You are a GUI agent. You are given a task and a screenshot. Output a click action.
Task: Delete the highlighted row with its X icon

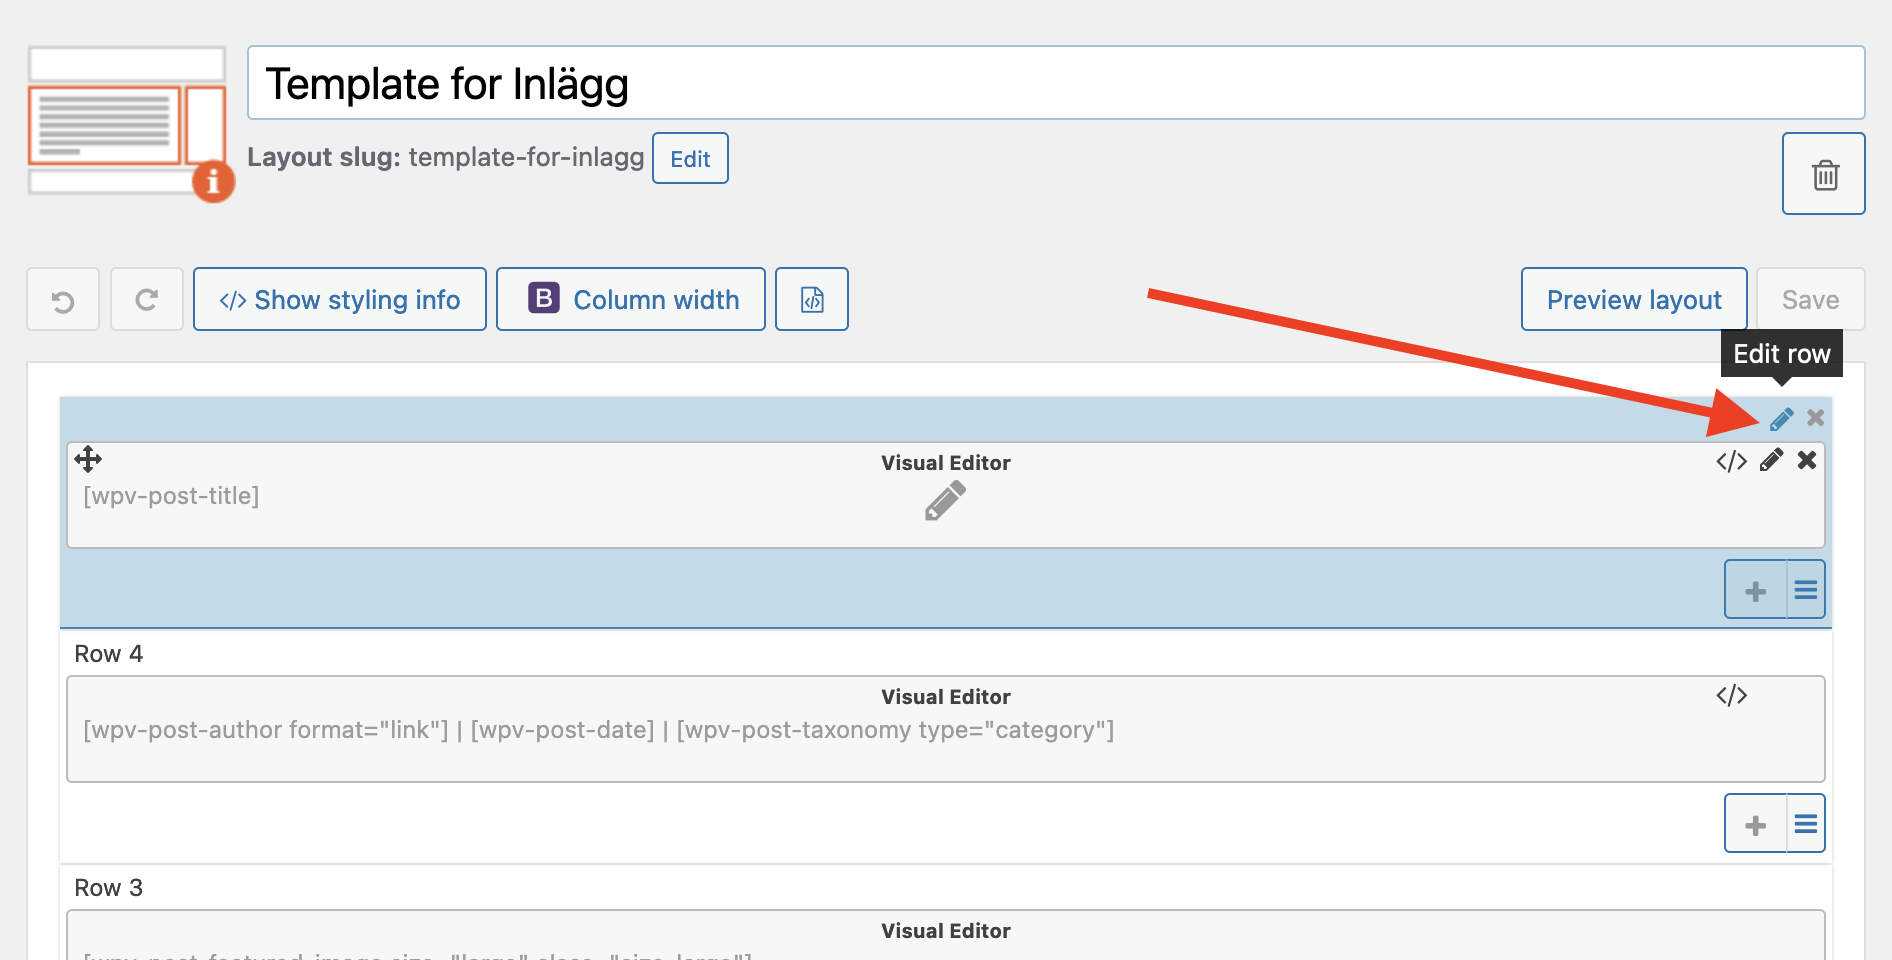[1816, 418]
